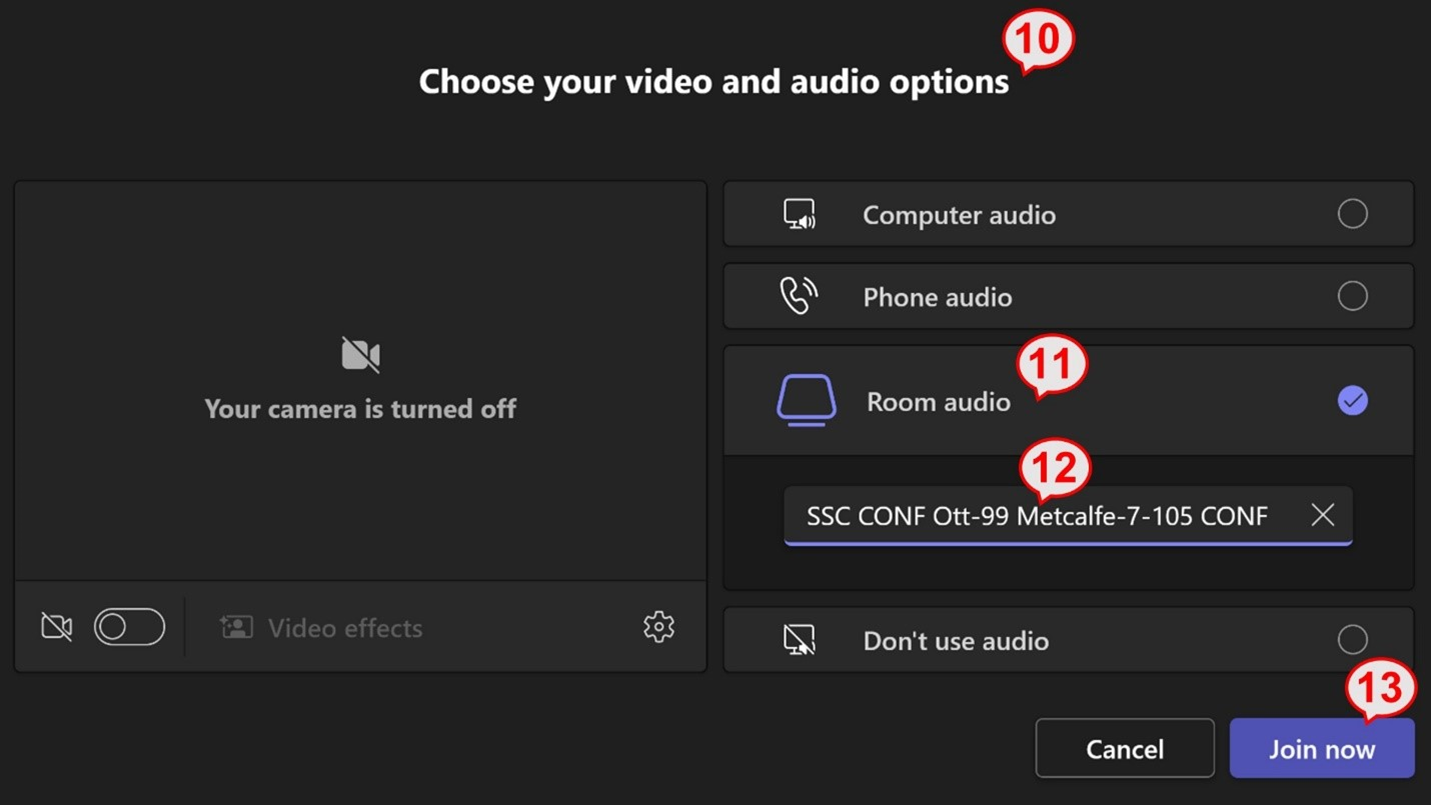Click the Video effects icon
The height and width of the screenshot is (805, 1431).
tap(236, 627)
